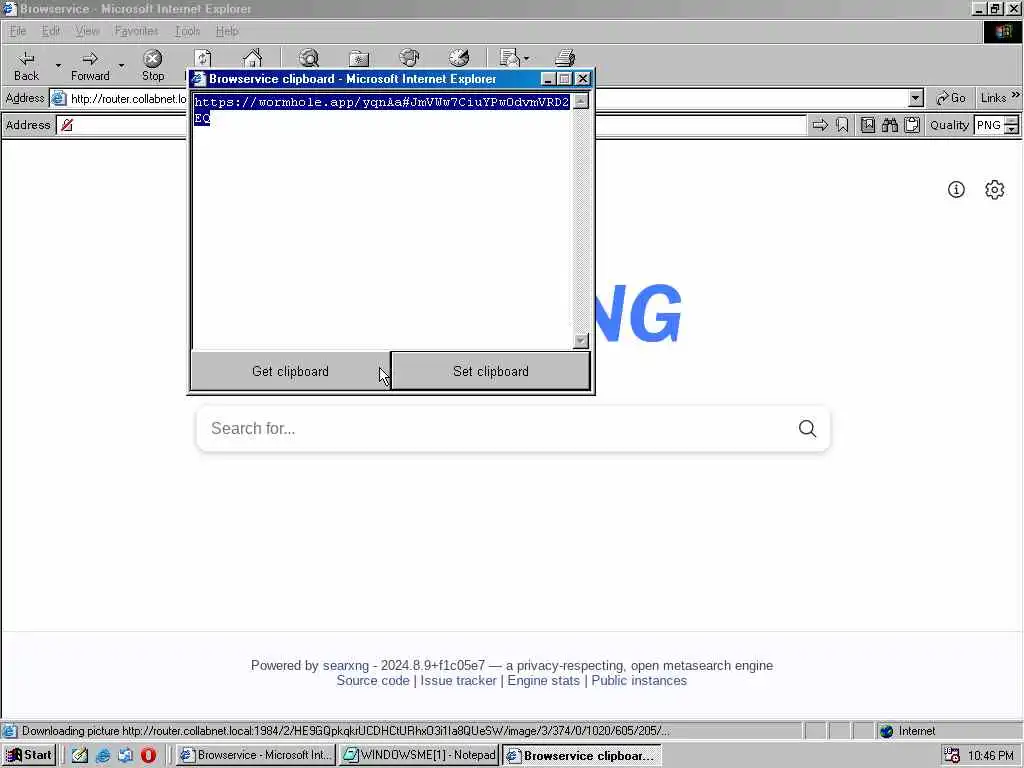This screenshot has width=1024, height=768.
Task: Open the Public instances link
Action: (639, 680)
